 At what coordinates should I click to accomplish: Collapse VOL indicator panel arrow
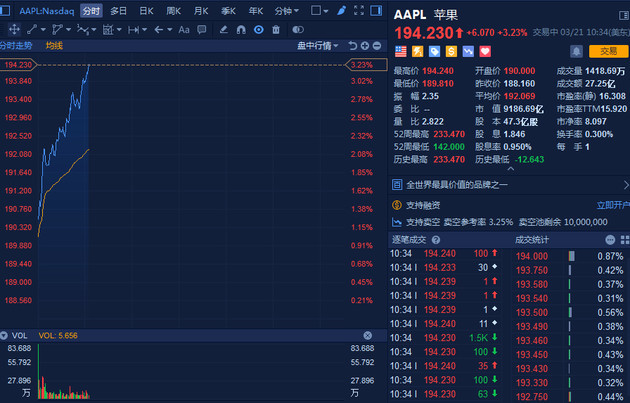click(4, 335)
